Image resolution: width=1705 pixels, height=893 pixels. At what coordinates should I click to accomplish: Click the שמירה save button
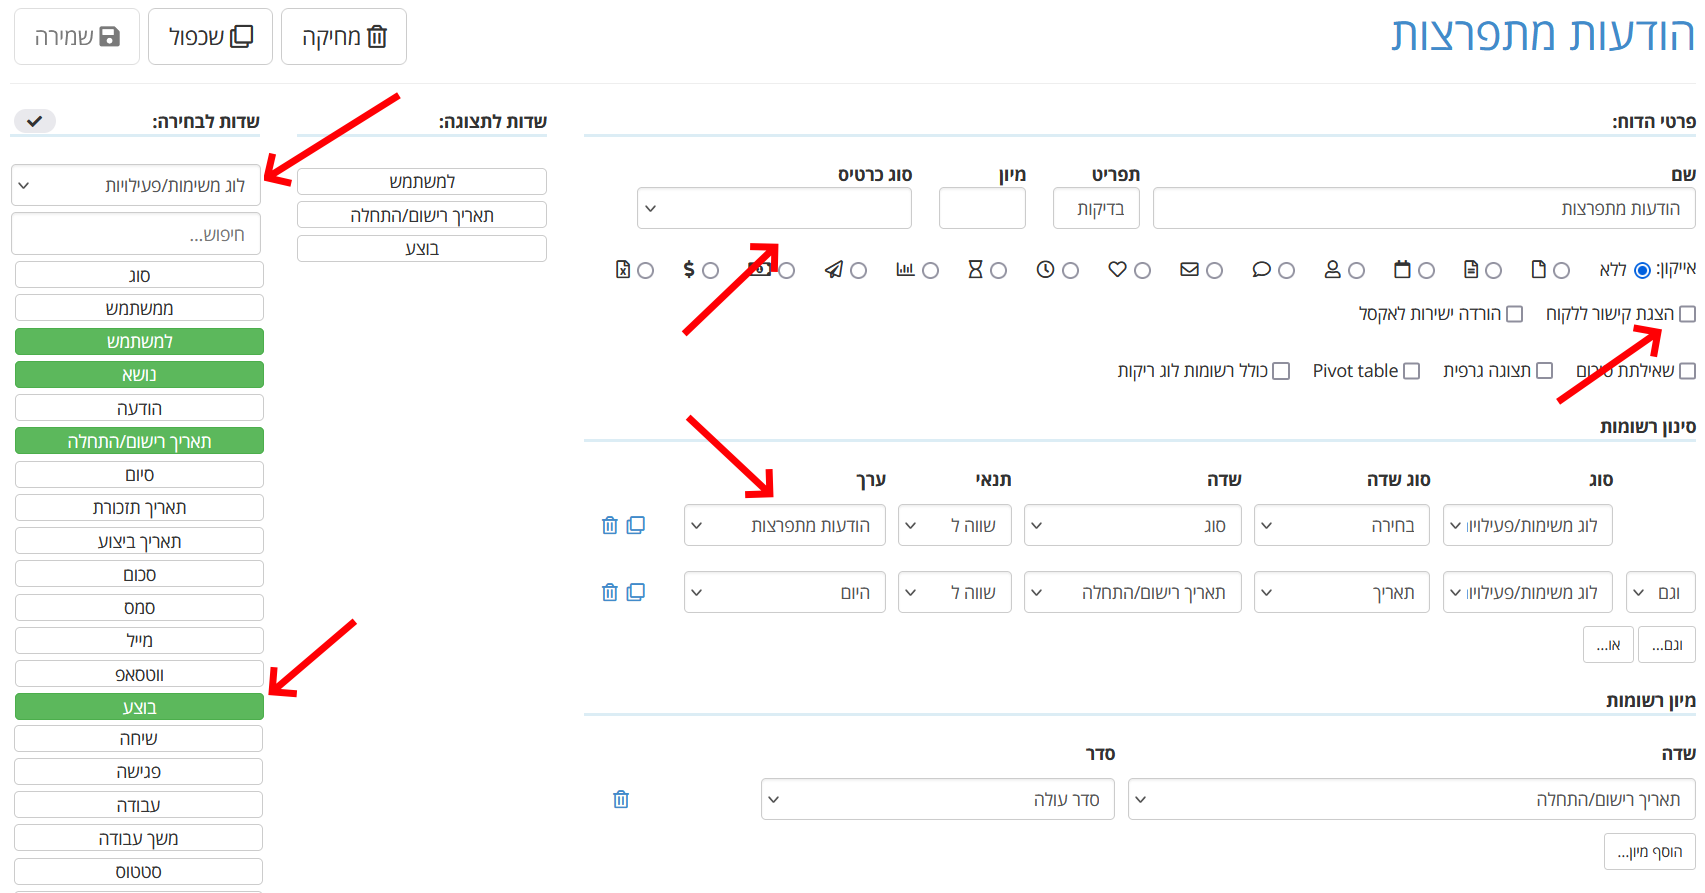click(77, 37)
